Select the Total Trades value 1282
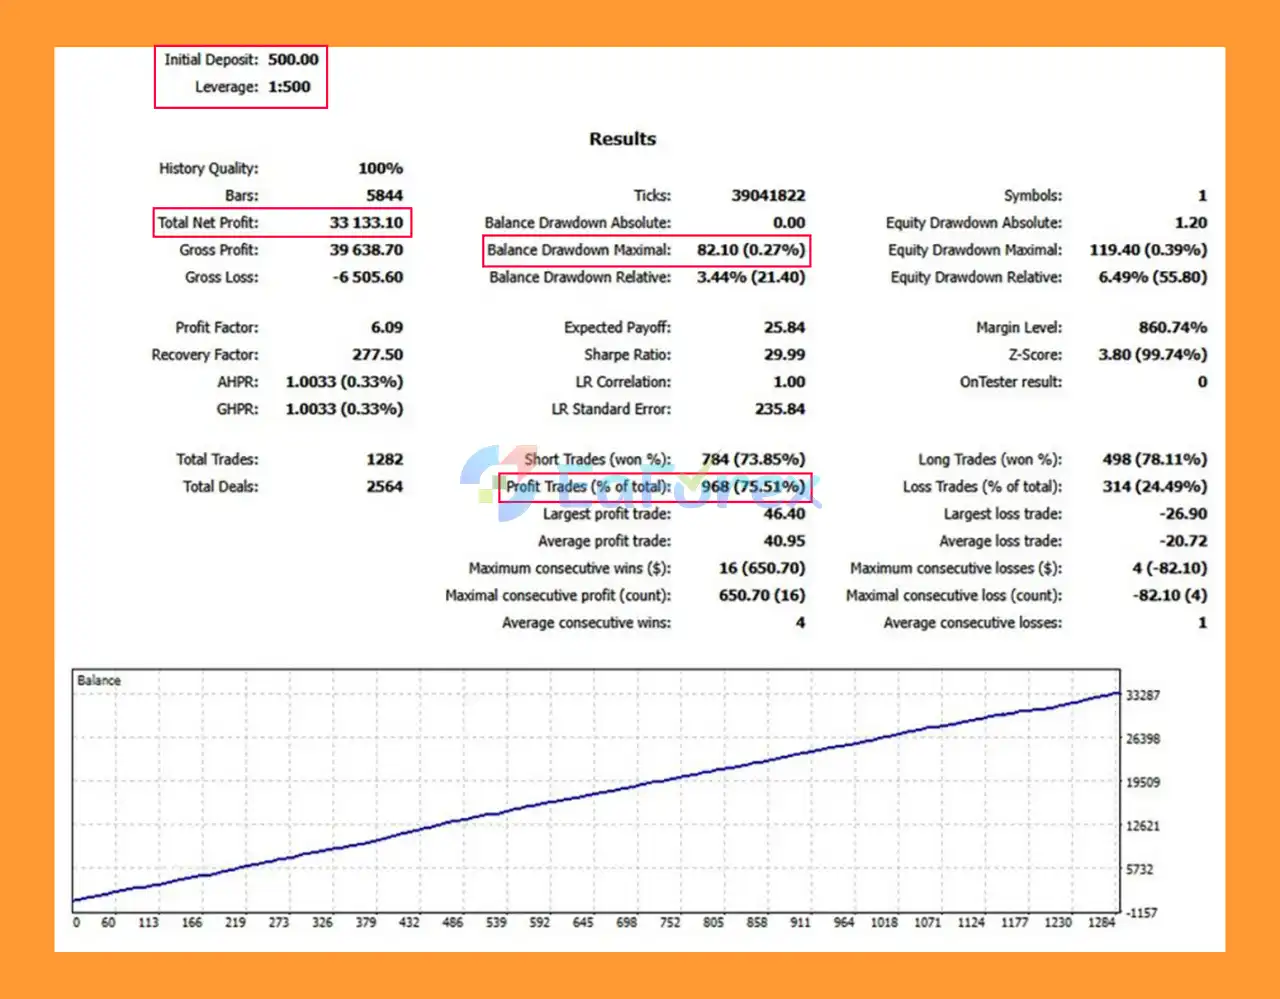The height and width of the screenshot is (999, 1280). pos(384,460)
